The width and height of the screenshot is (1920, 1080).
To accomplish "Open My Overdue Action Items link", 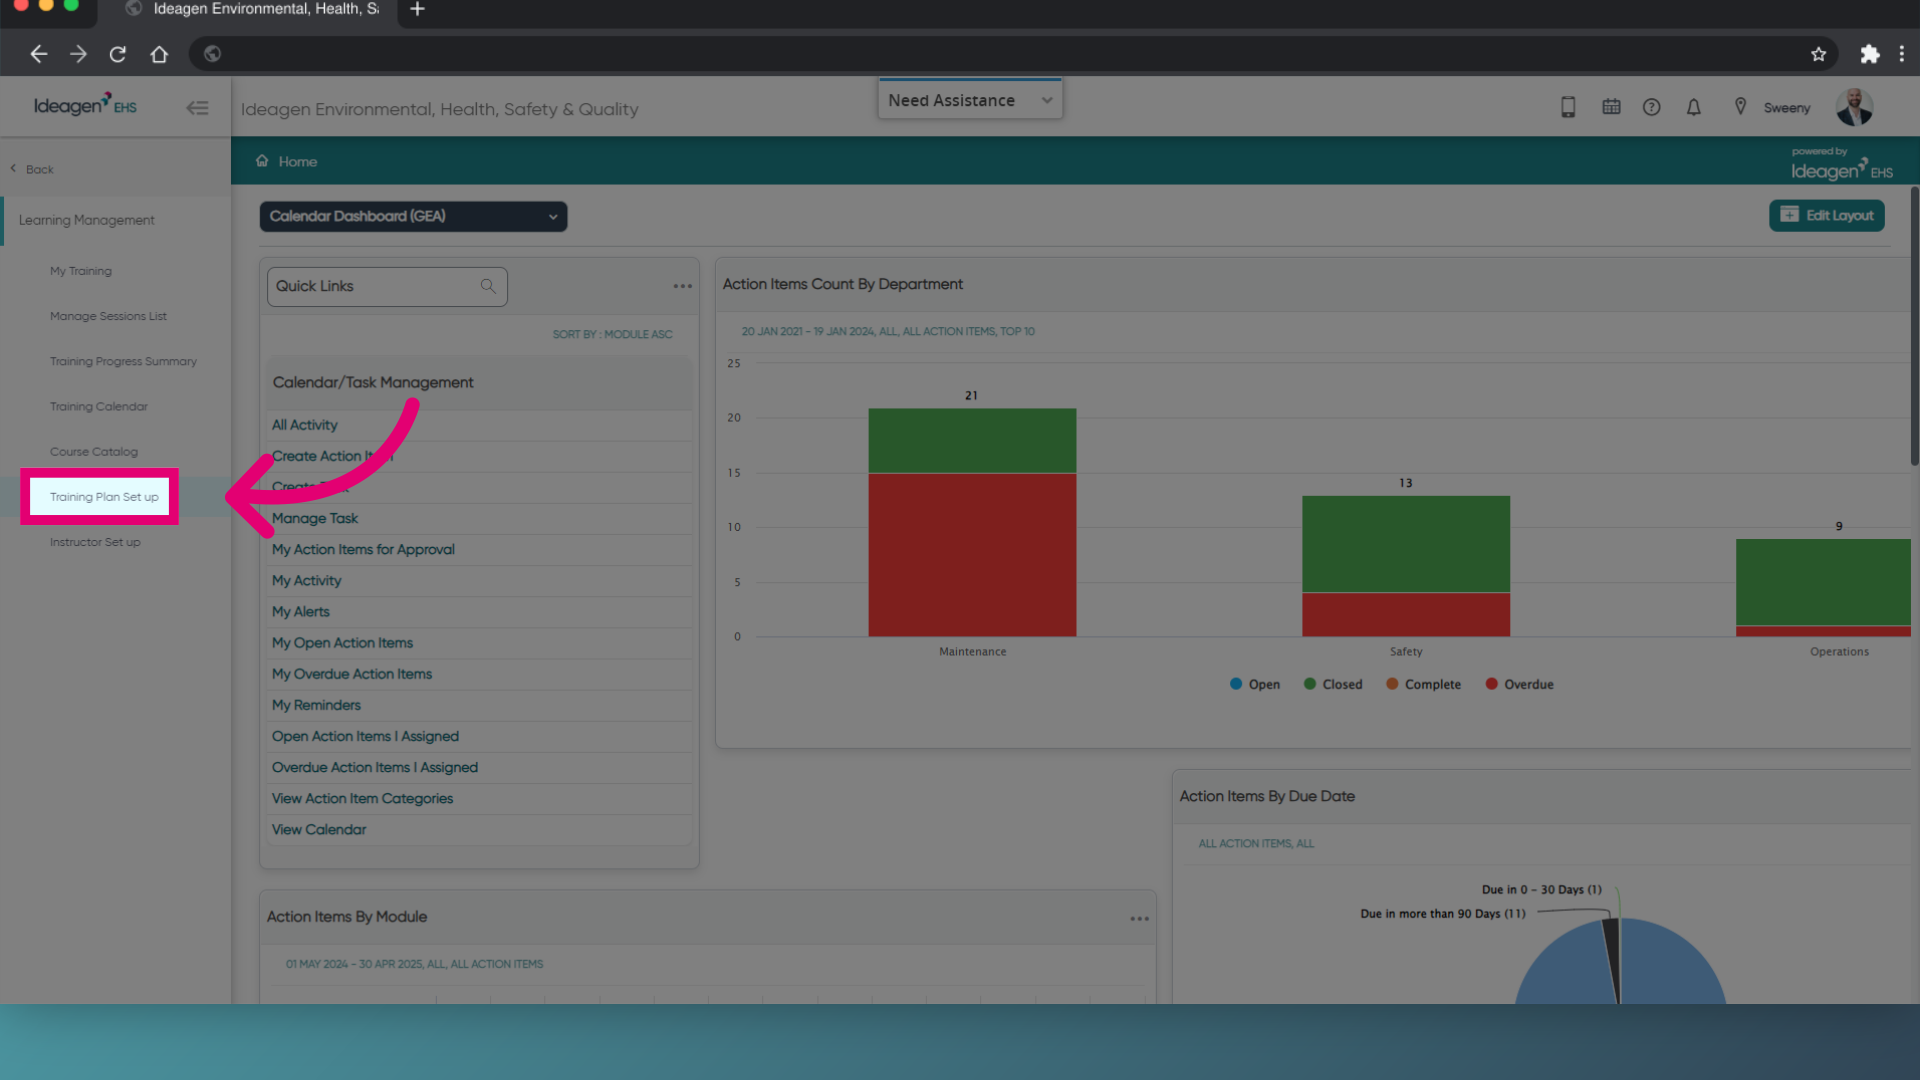I will tap(352, 673).
